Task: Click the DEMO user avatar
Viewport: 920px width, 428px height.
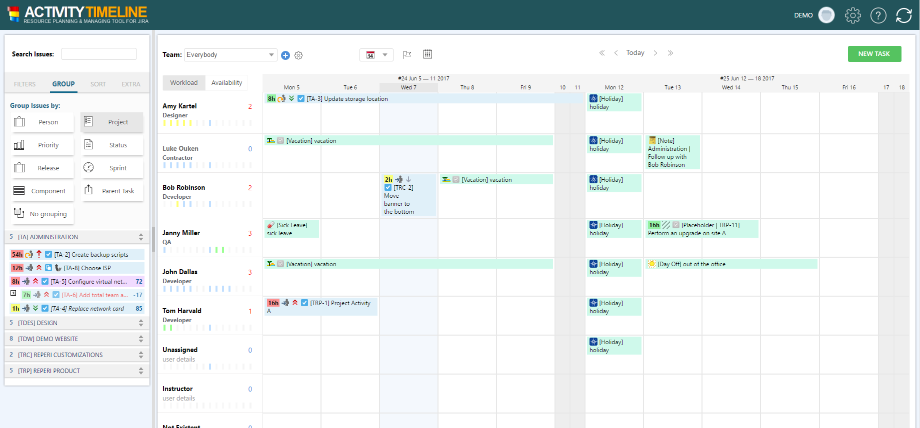Action: (826, 15)
